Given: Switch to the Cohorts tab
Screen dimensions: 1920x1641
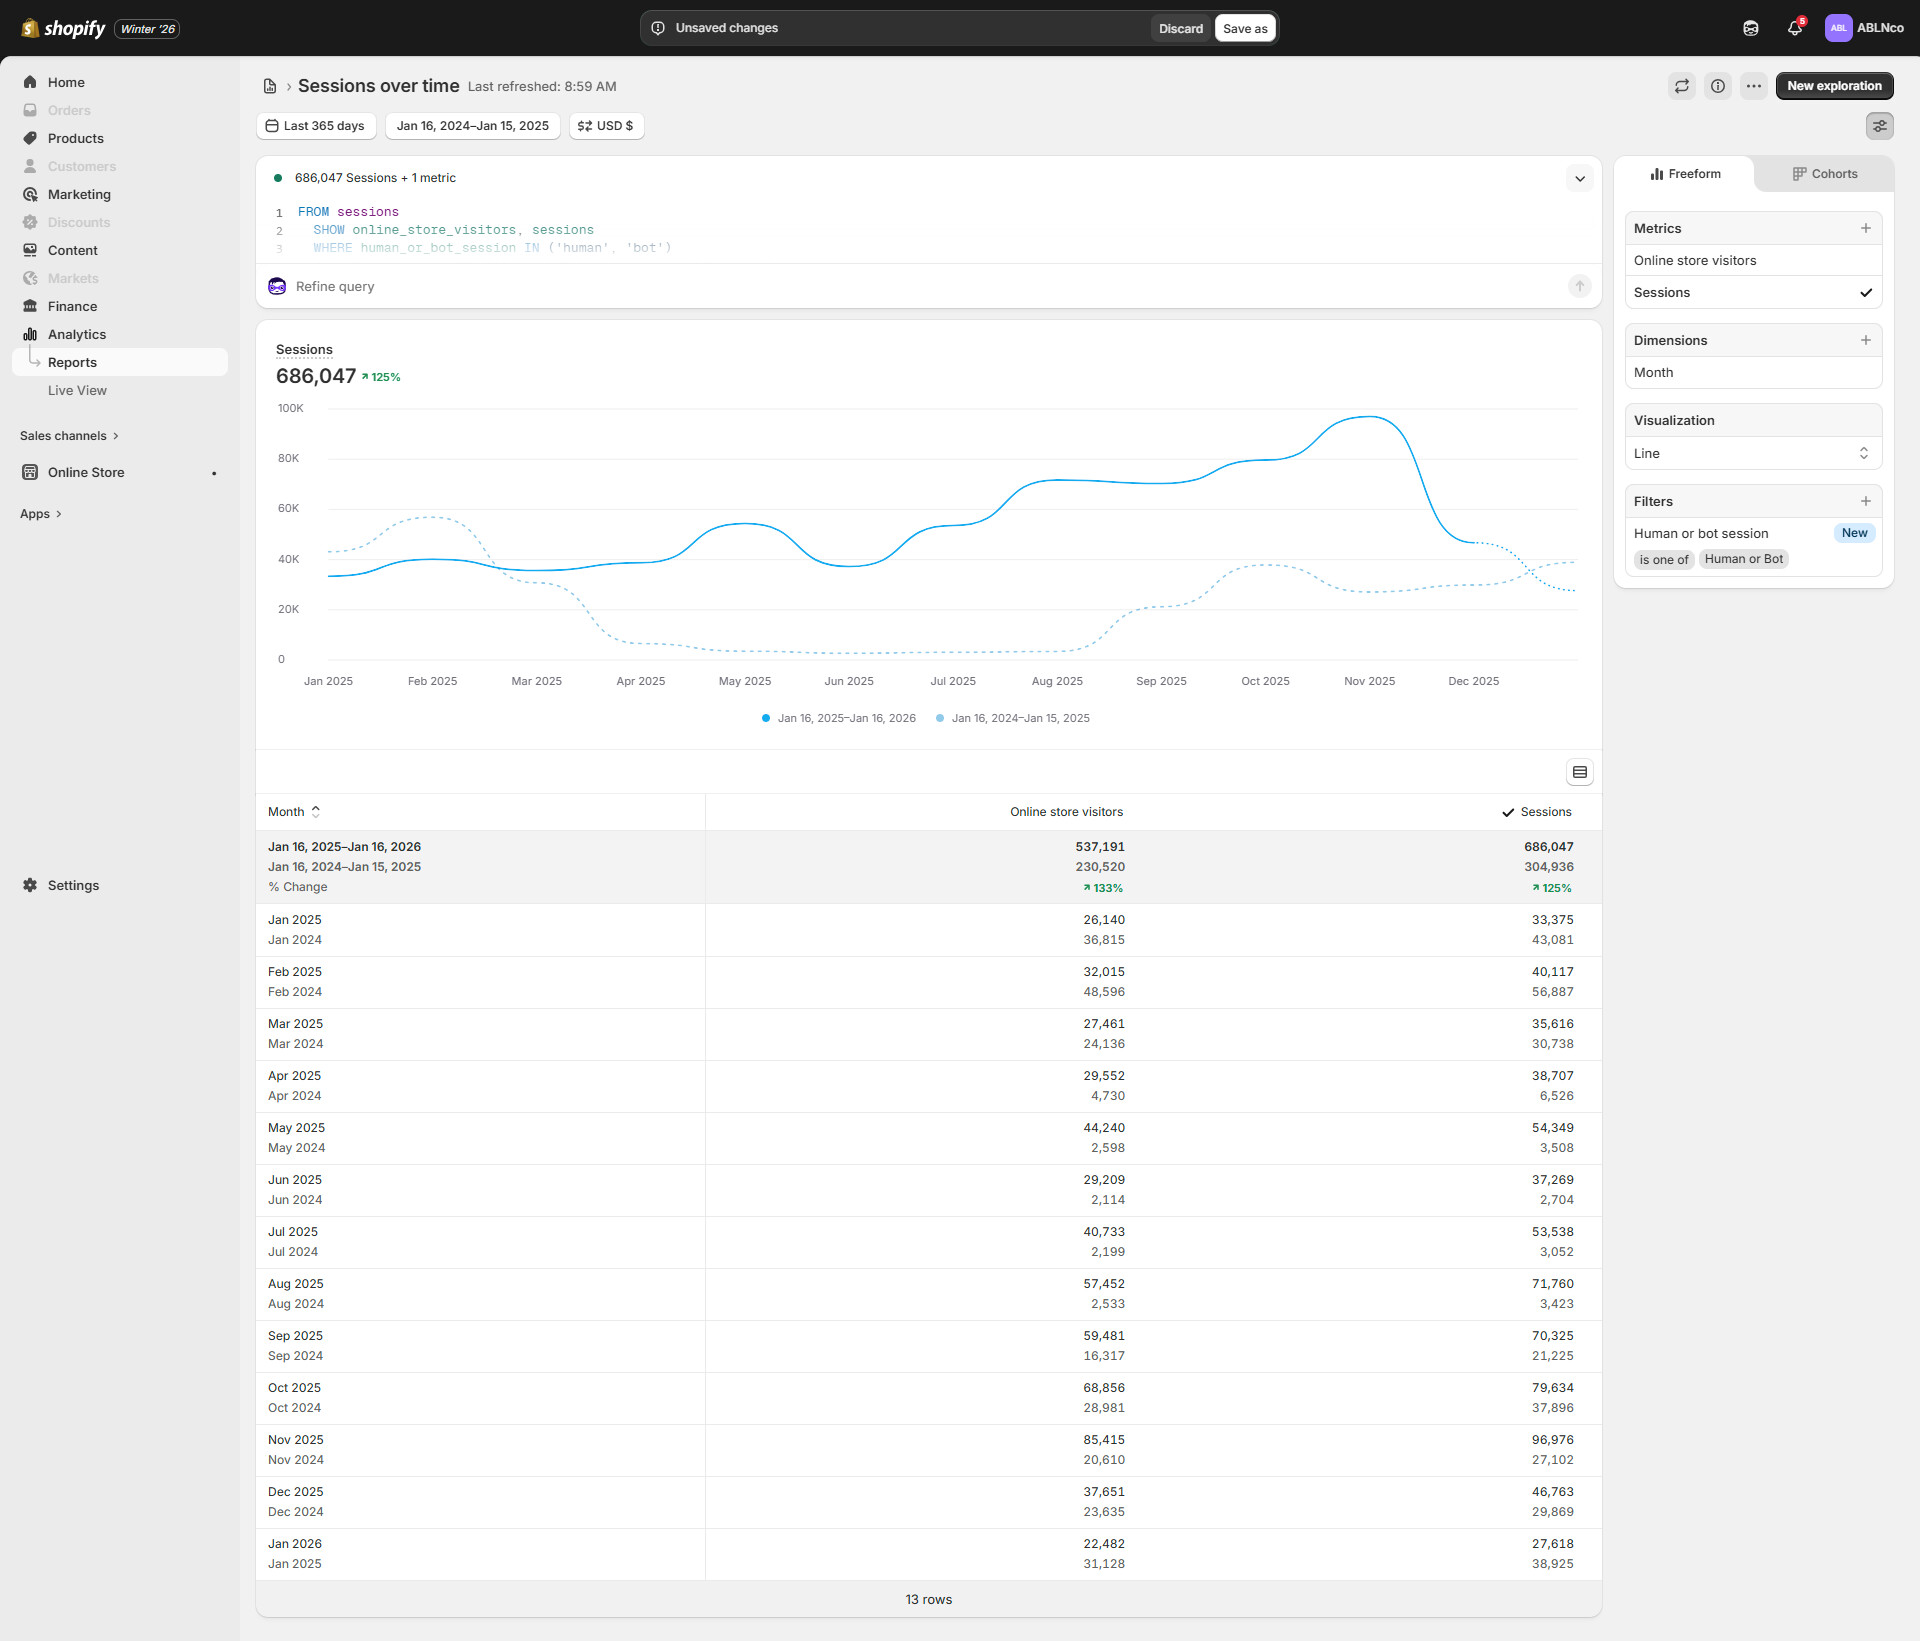Looking at the screenshot, I should [x=1825, y=174].
